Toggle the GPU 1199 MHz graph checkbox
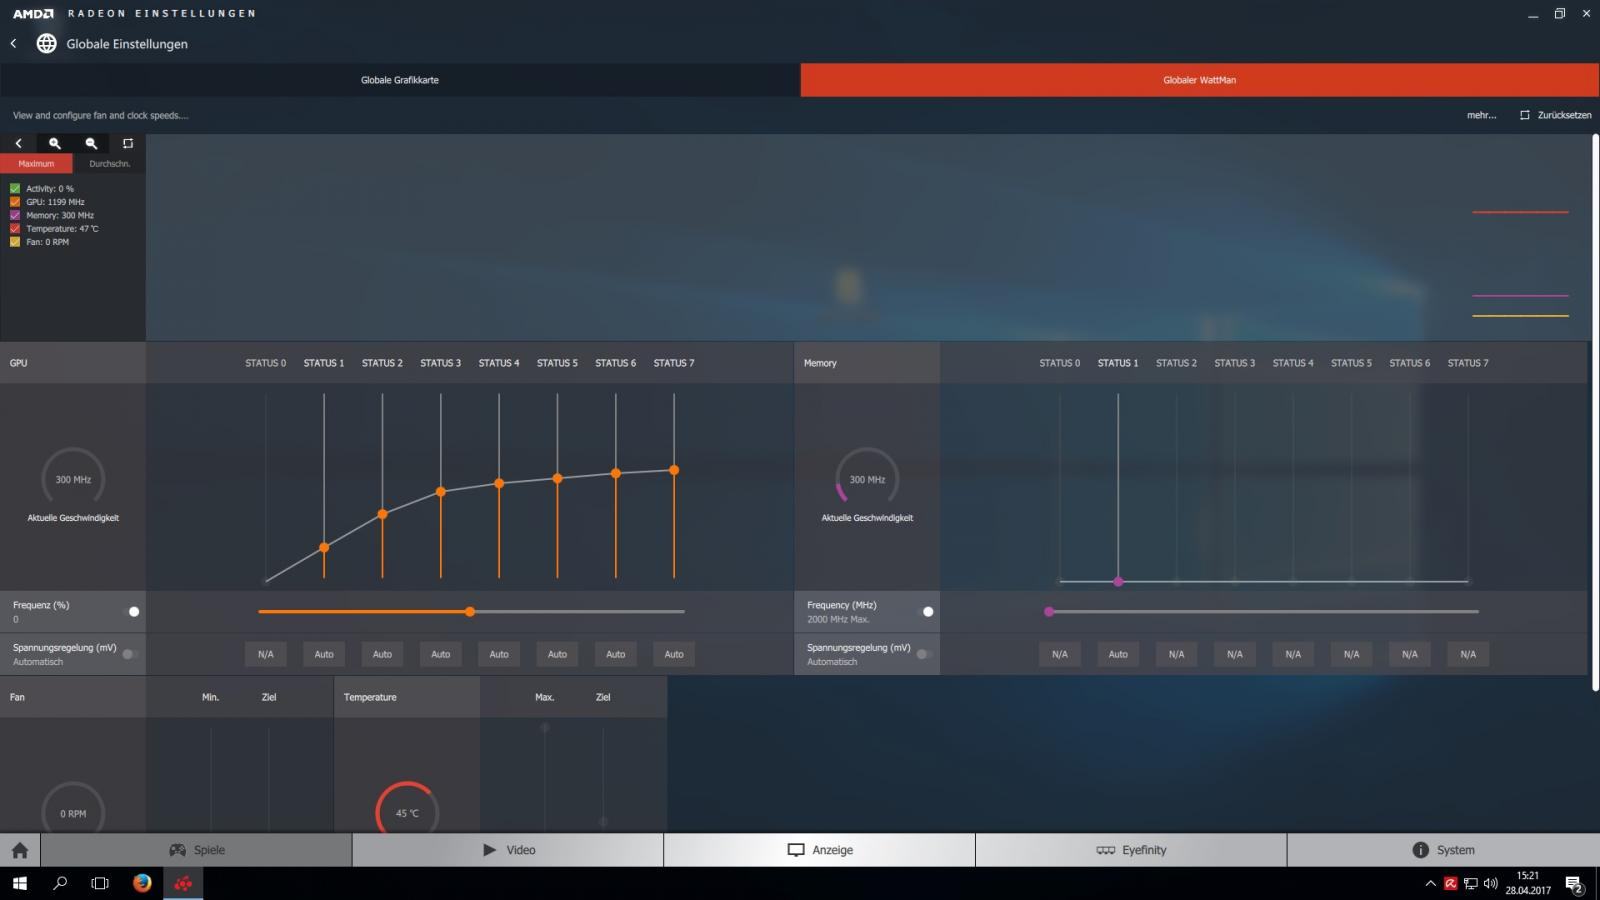Image resolution: width=1600 pixels, height=900 pixels. point(15,202)
